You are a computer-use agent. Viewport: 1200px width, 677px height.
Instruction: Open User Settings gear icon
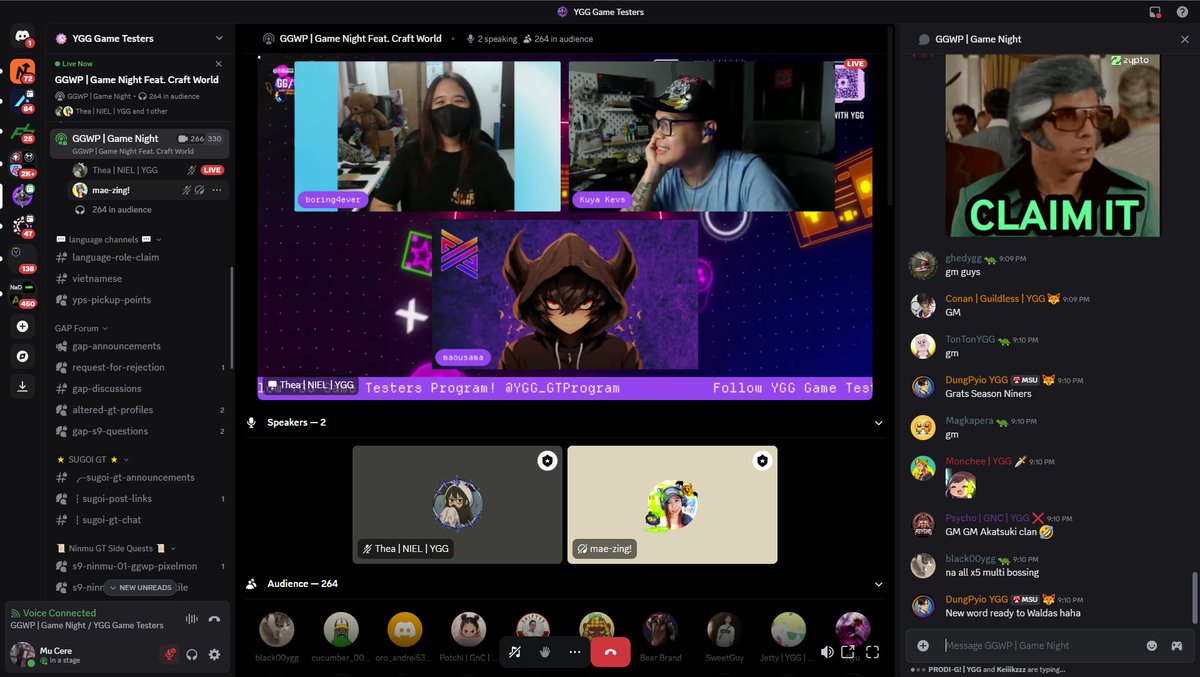(214, 655)
